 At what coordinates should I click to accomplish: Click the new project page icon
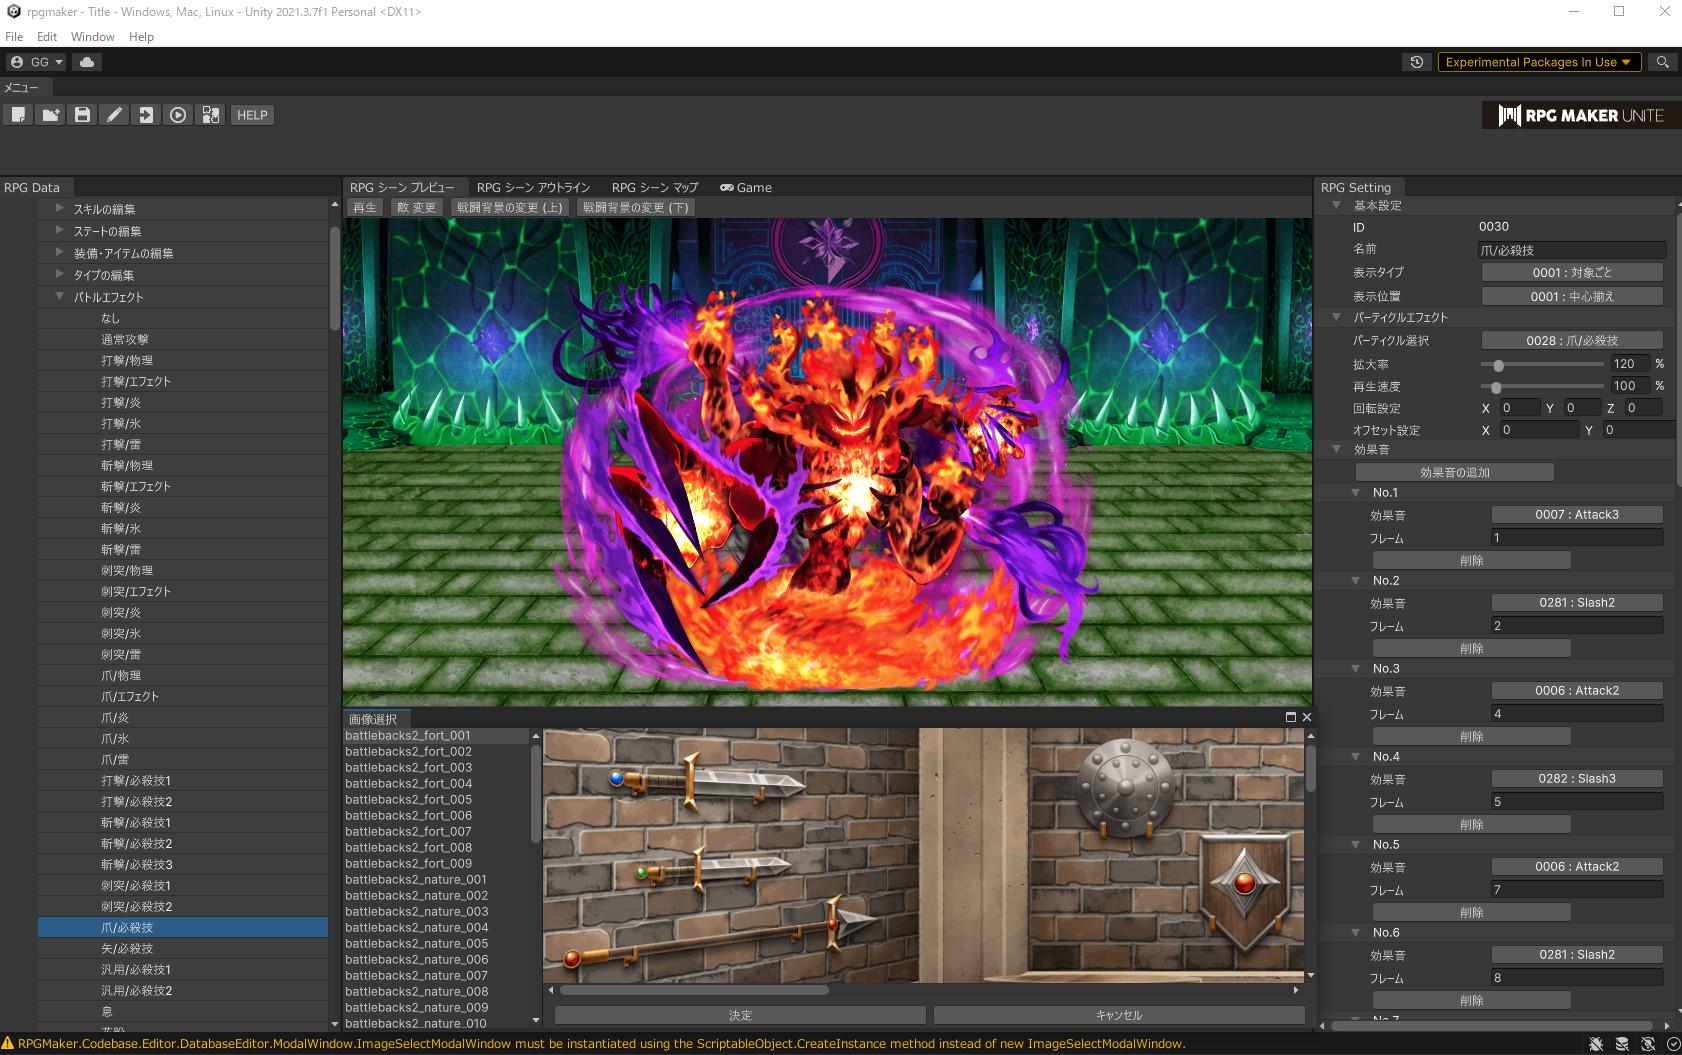18,115
